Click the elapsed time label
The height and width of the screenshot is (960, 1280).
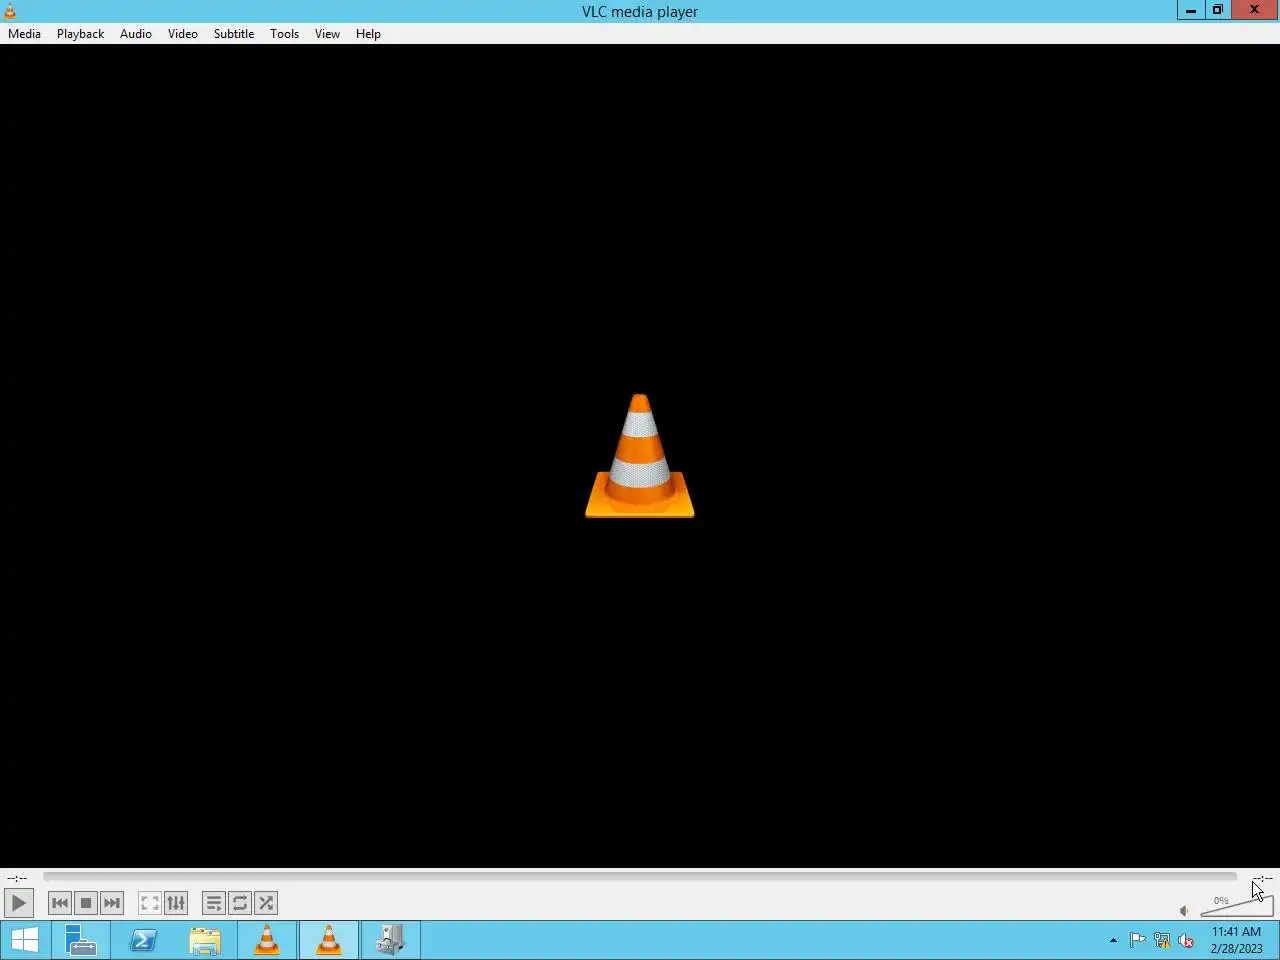pos(17,878)
